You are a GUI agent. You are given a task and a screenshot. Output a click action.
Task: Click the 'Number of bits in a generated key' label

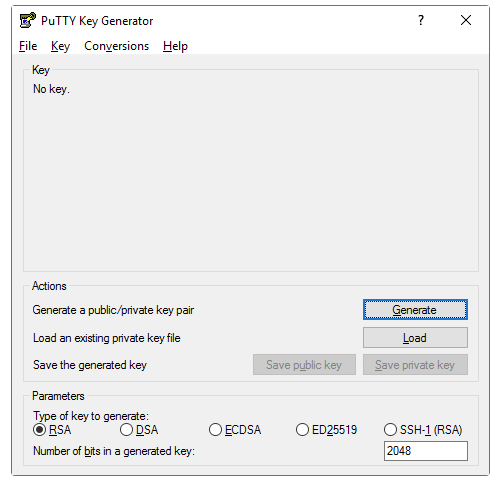coord(114,451)
